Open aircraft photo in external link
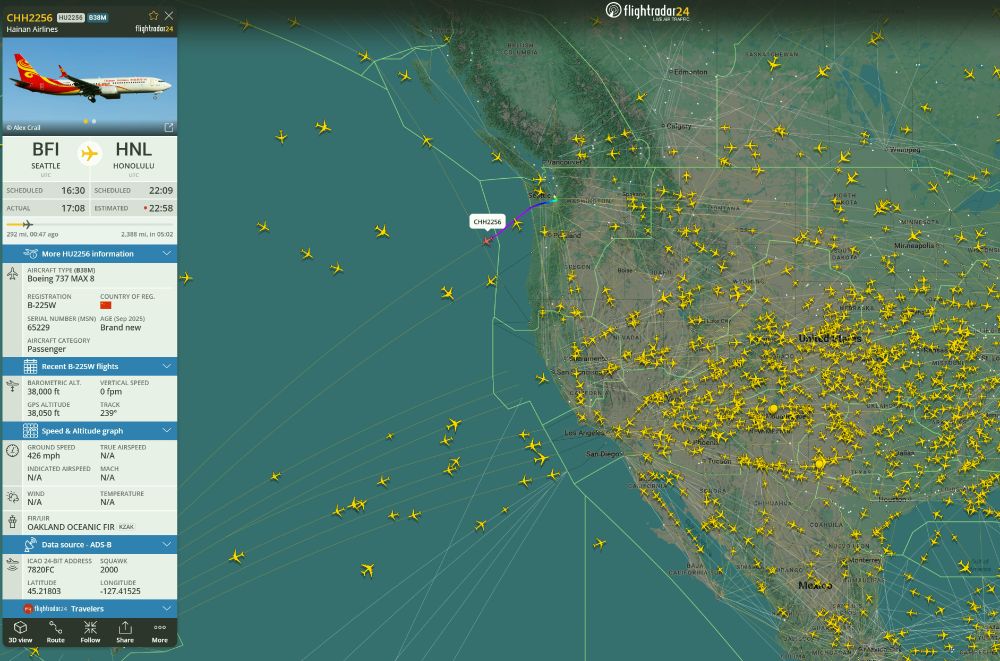 pyautogui.click(x=168, y=128)
